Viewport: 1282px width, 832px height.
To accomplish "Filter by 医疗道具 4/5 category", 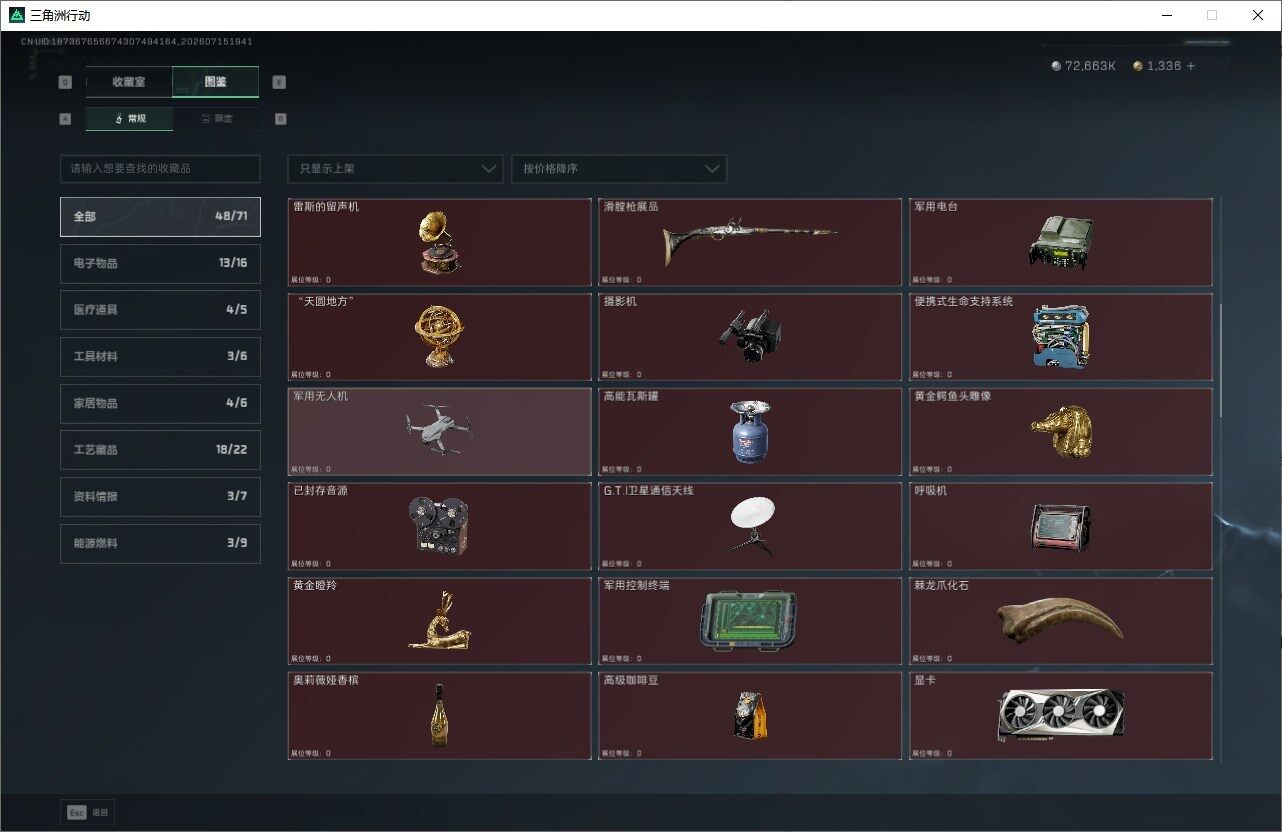I will (x=160, y=310).
